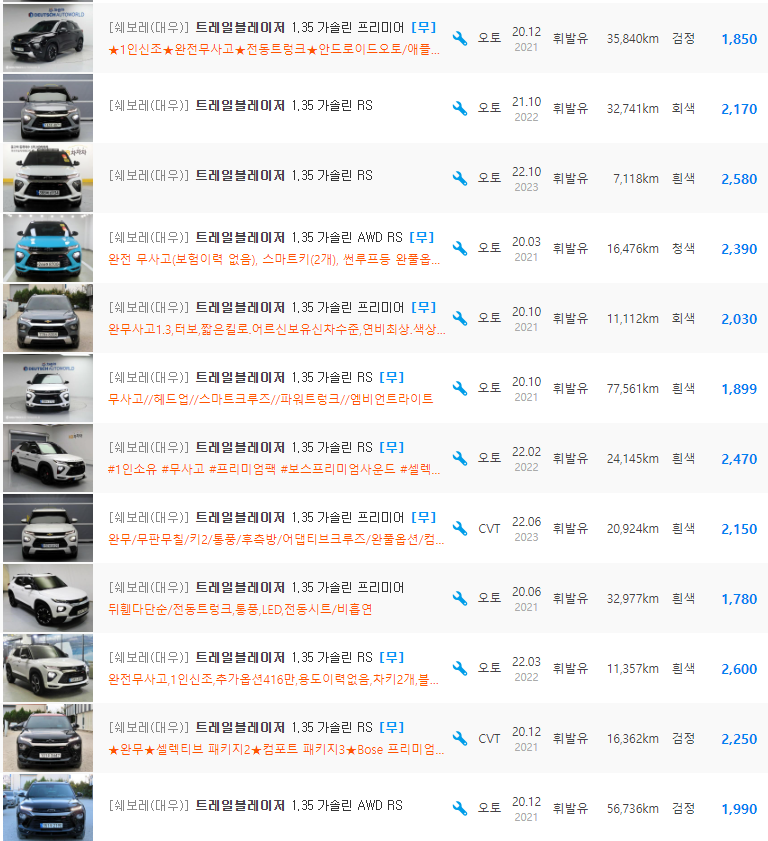Click the [무] badge on the 2,250 RS listing
This screenshot has width=768, height=841.
pos(392,727)
